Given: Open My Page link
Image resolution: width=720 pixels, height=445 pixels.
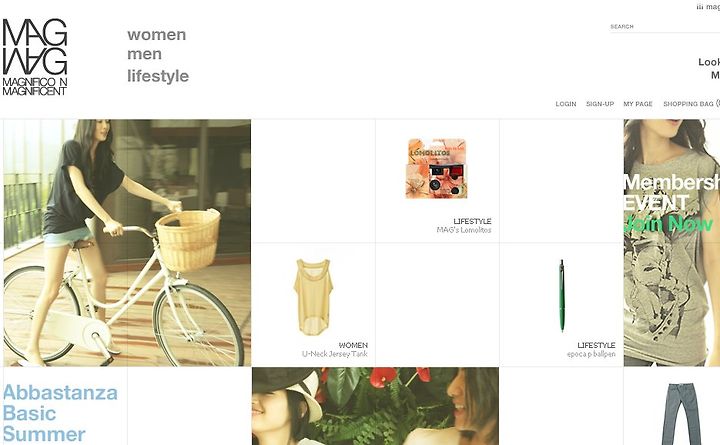Looking at the screenshot, I should (x=638, y=104).
